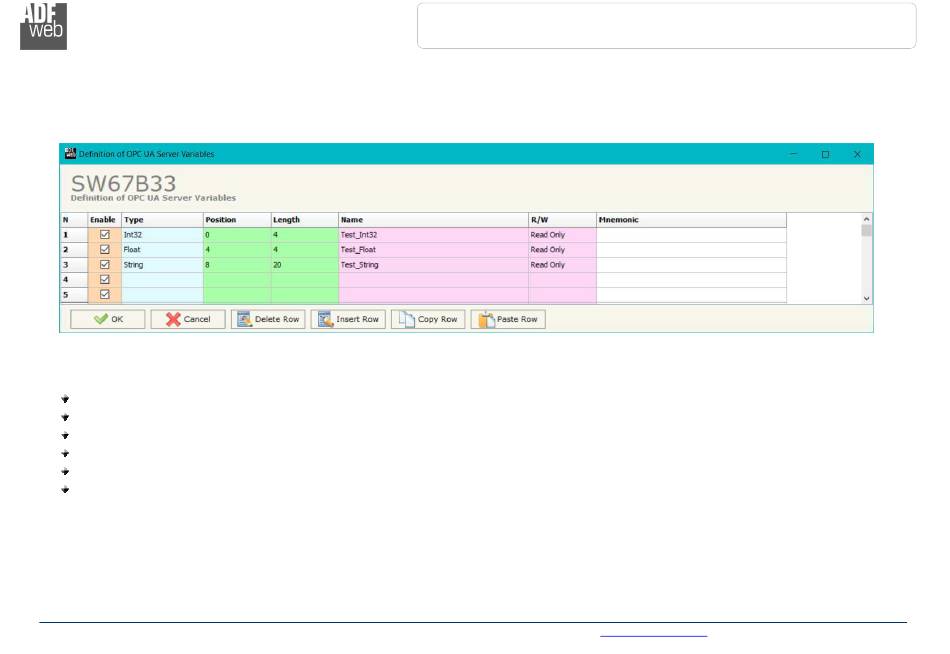Screen dimensions: 950x654
Task: Maximize the Definition of OPC UA window
Action: 825,154
